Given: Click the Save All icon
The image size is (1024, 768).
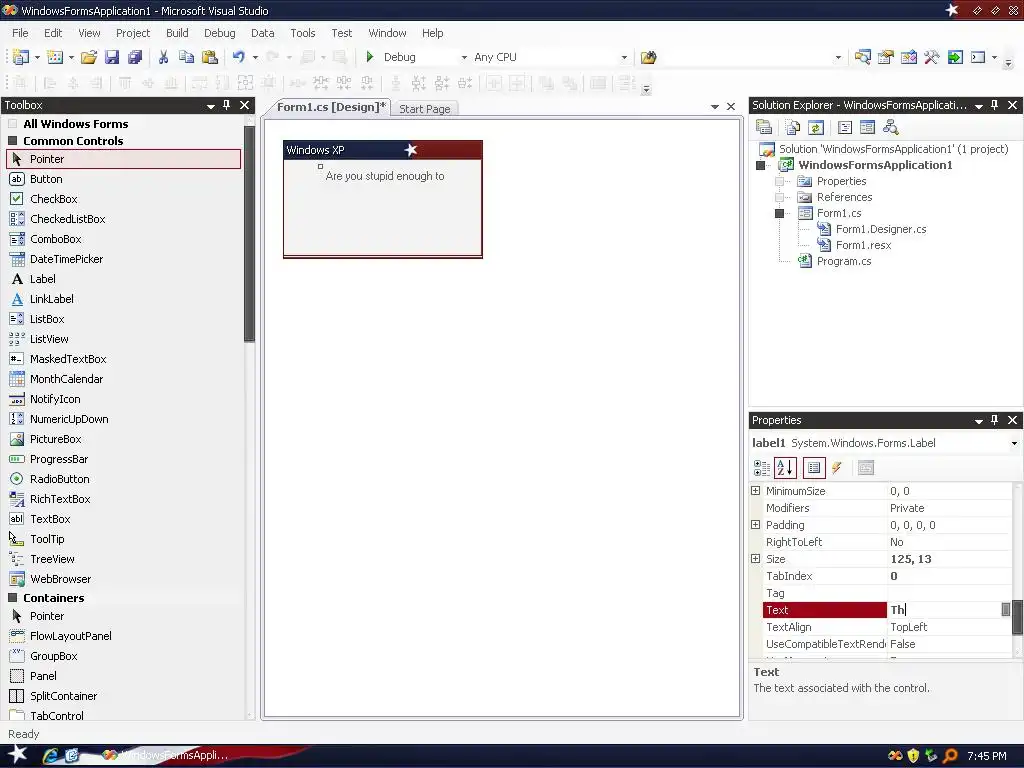Looking at the screenshot, I should point(135,57).
